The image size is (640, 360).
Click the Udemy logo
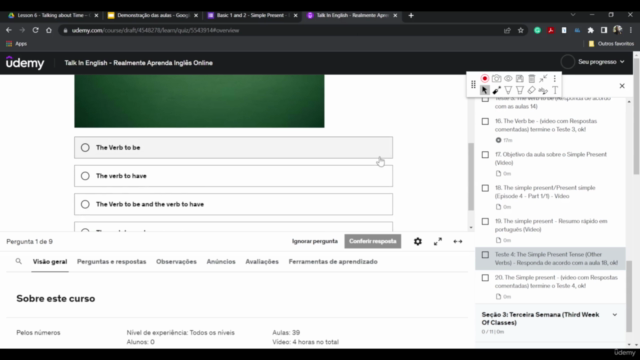click(25, 63)
